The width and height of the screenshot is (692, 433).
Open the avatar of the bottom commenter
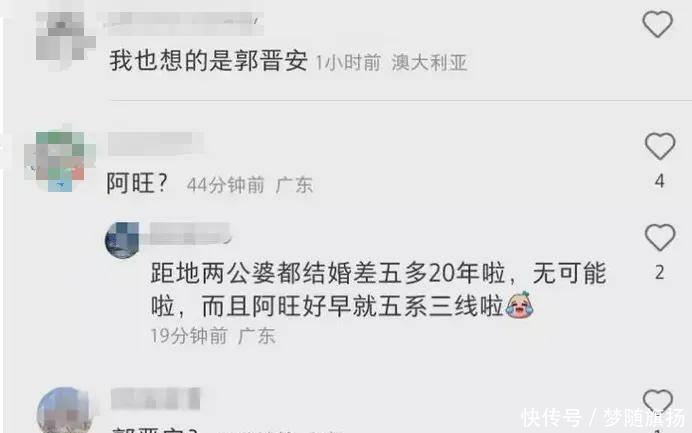click(x=64, y=410)
